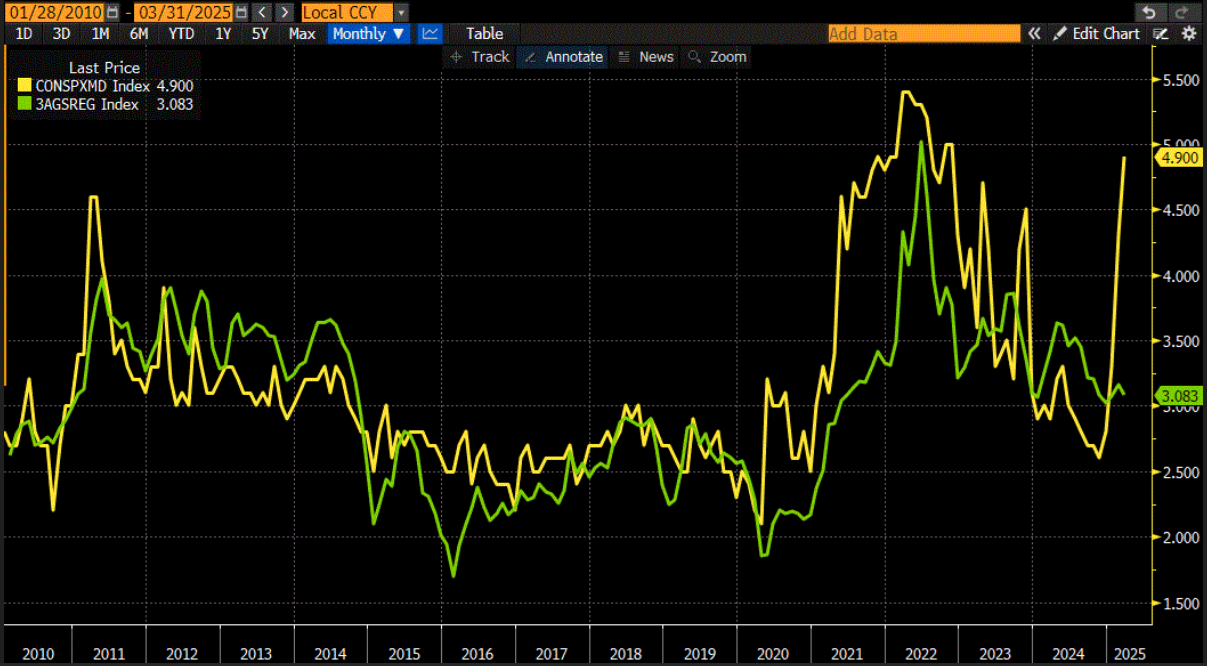Toggle the Annotate mode
This screenshot has width=1207, height=666.
[x=564, y=56]
